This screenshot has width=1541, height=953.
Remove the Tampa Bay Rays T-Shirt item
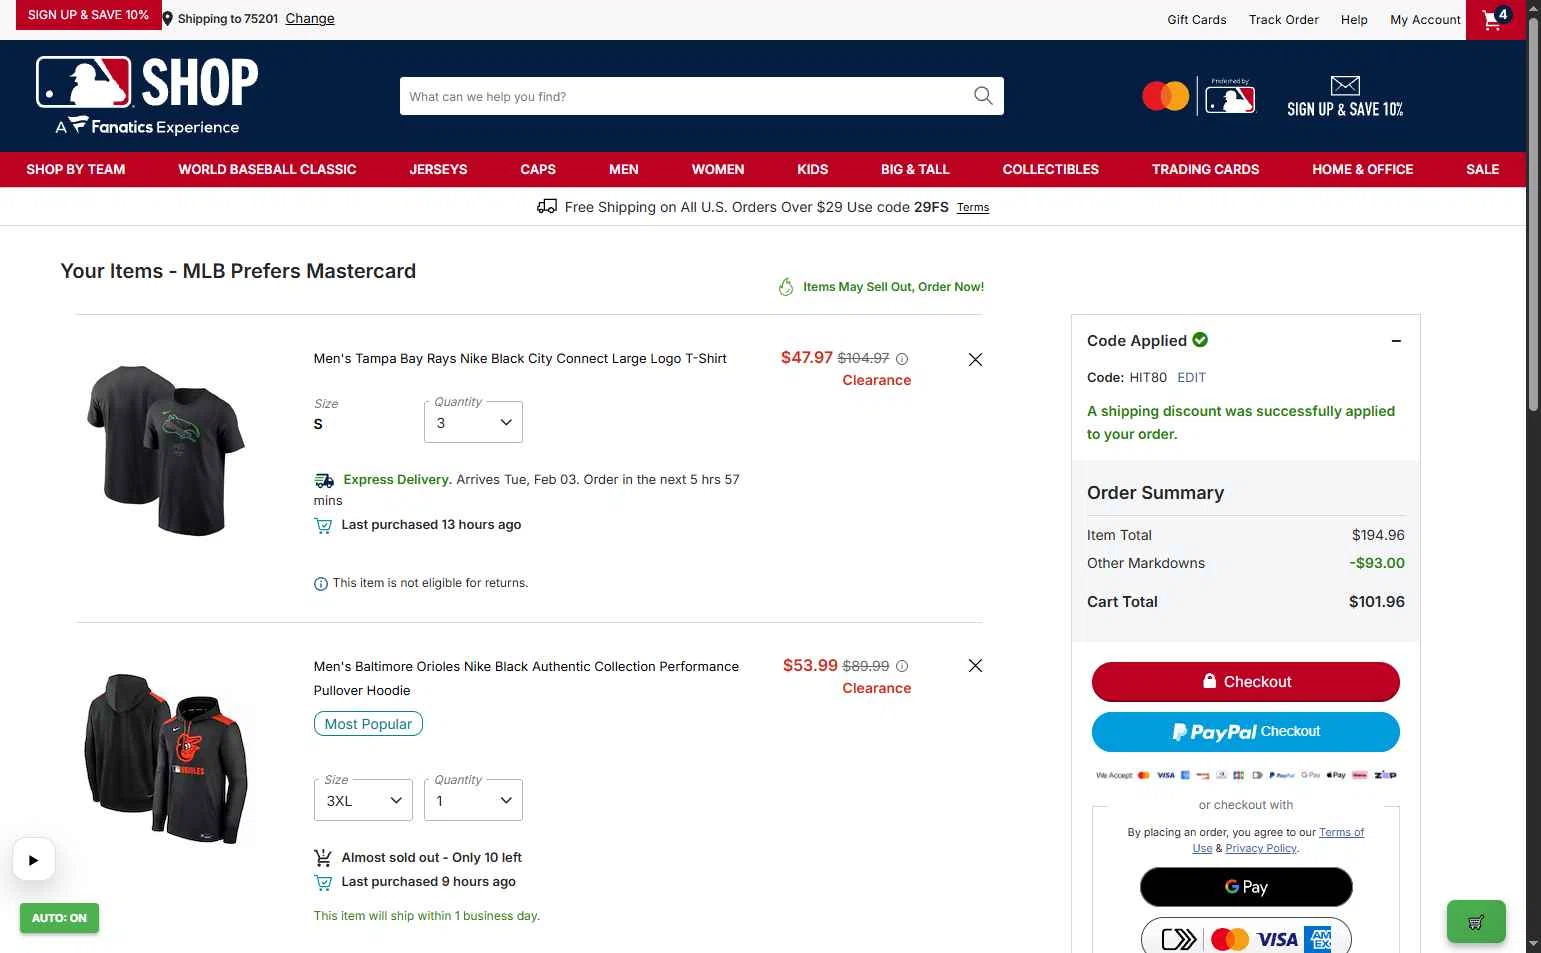point(975,359)
